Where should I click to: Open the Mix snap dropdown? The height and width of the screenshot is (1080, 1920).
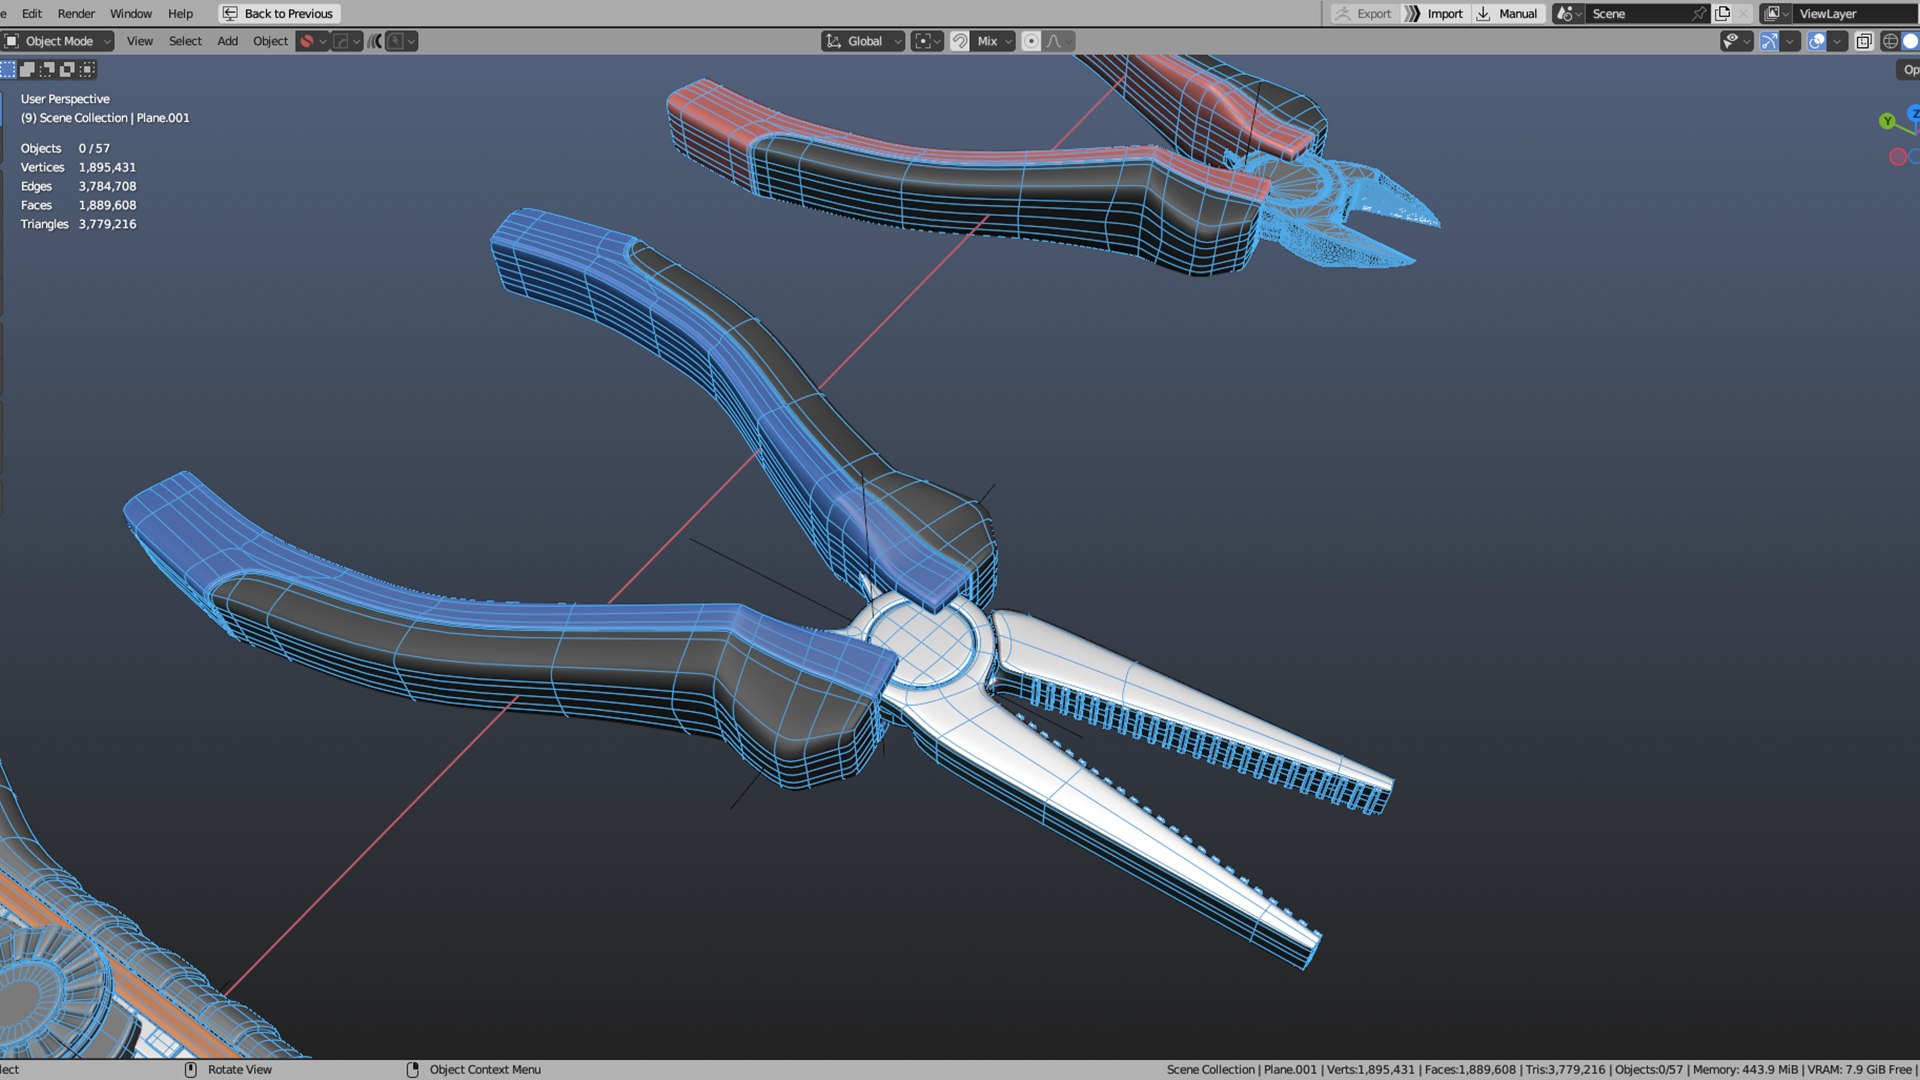995,41
